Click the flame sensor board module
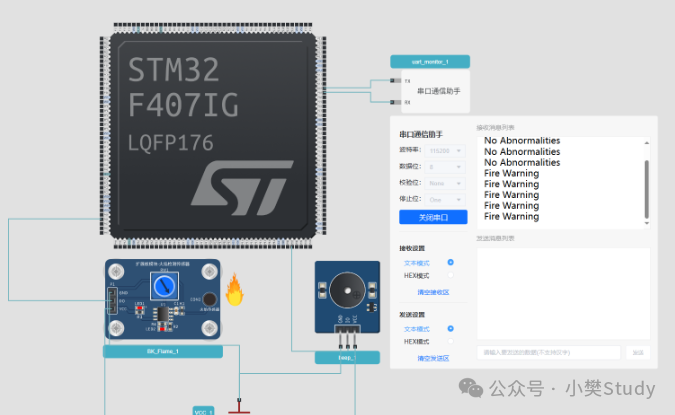Screen dimensions: 675x415 coord(163,299)
